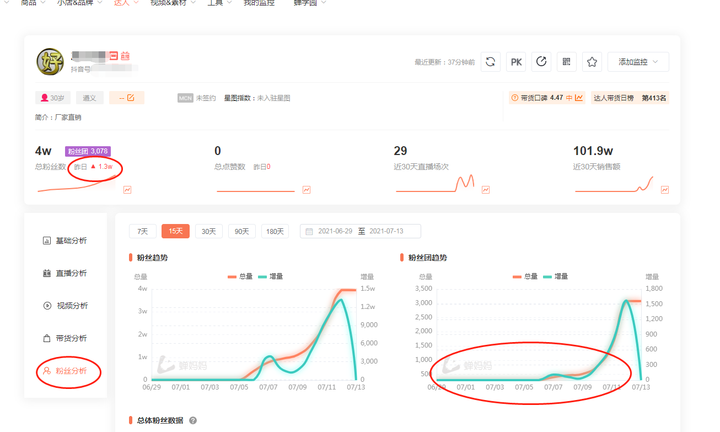The image size is (720, 432).
Task: Open 带货分析 sidebar section
Action: [65, 338]
